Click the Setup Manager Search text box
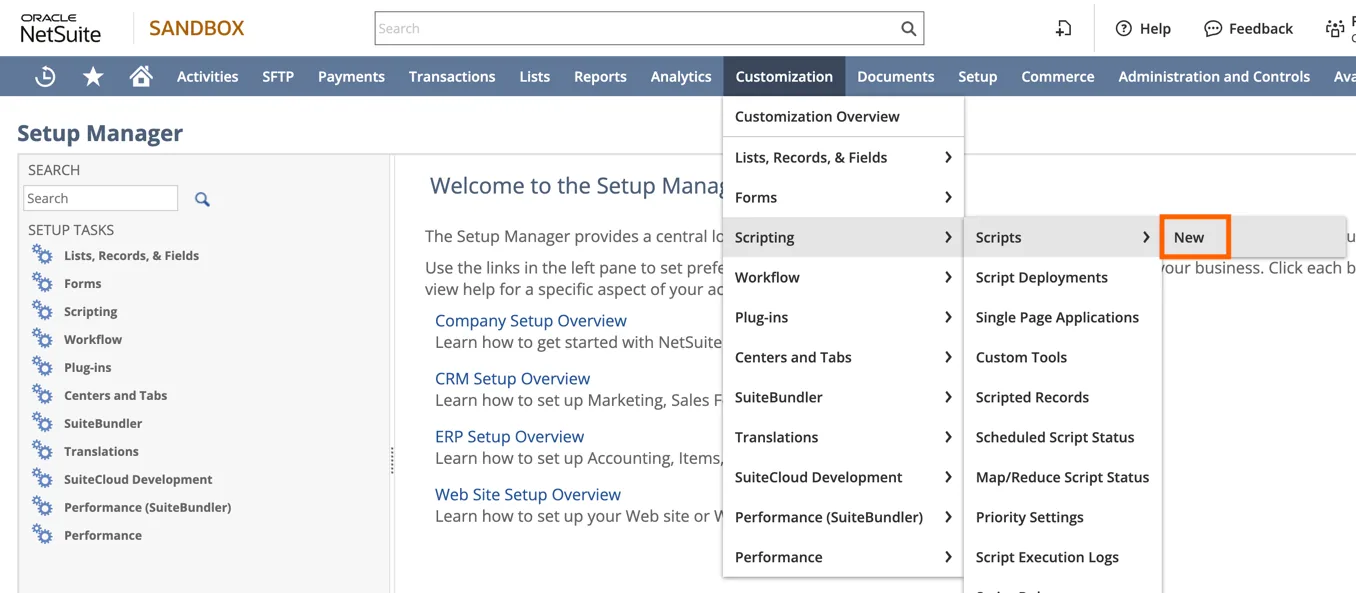1356x593 pixels. click(x=100, y=198)
